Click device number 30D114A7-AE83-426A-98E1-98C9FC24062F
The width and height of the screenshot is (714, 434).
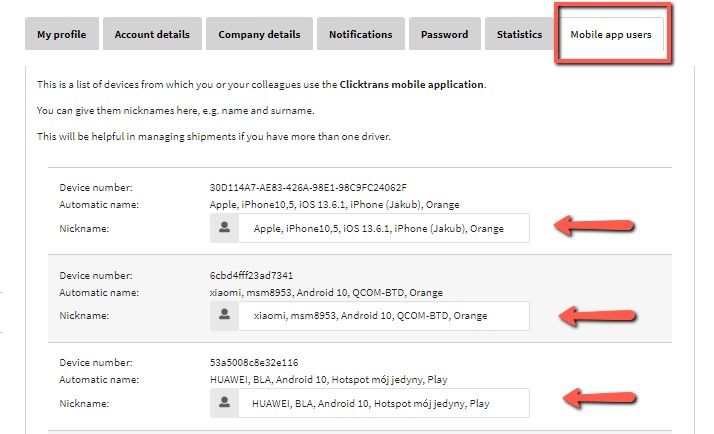[x=308, y=188]
